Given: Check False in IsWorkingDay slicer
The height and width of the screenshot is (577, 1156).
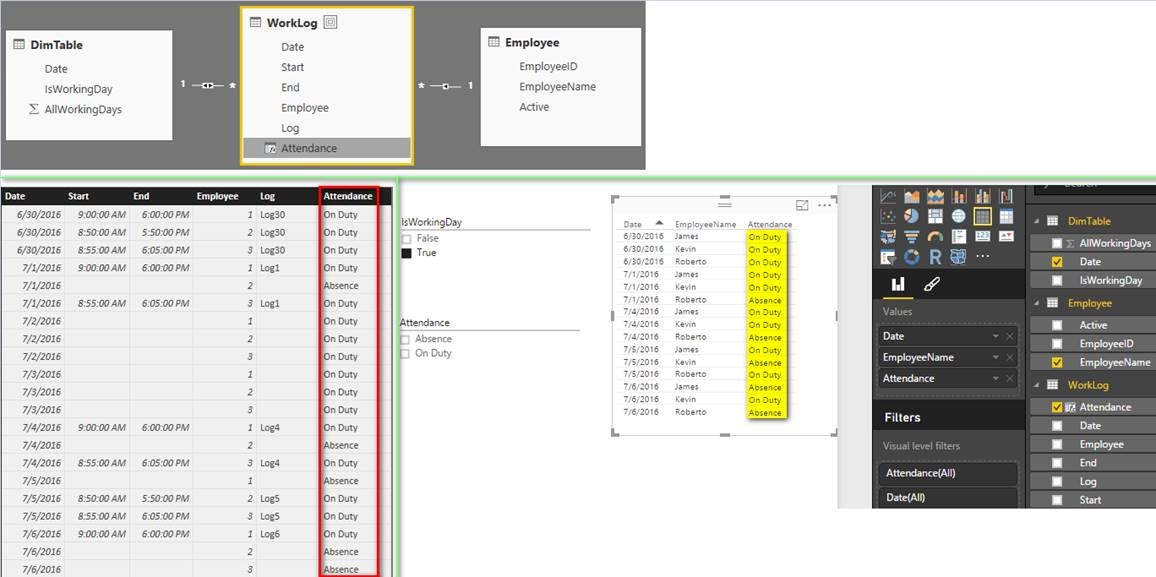Looking at the screenshot, I should (x=406, y=239).
